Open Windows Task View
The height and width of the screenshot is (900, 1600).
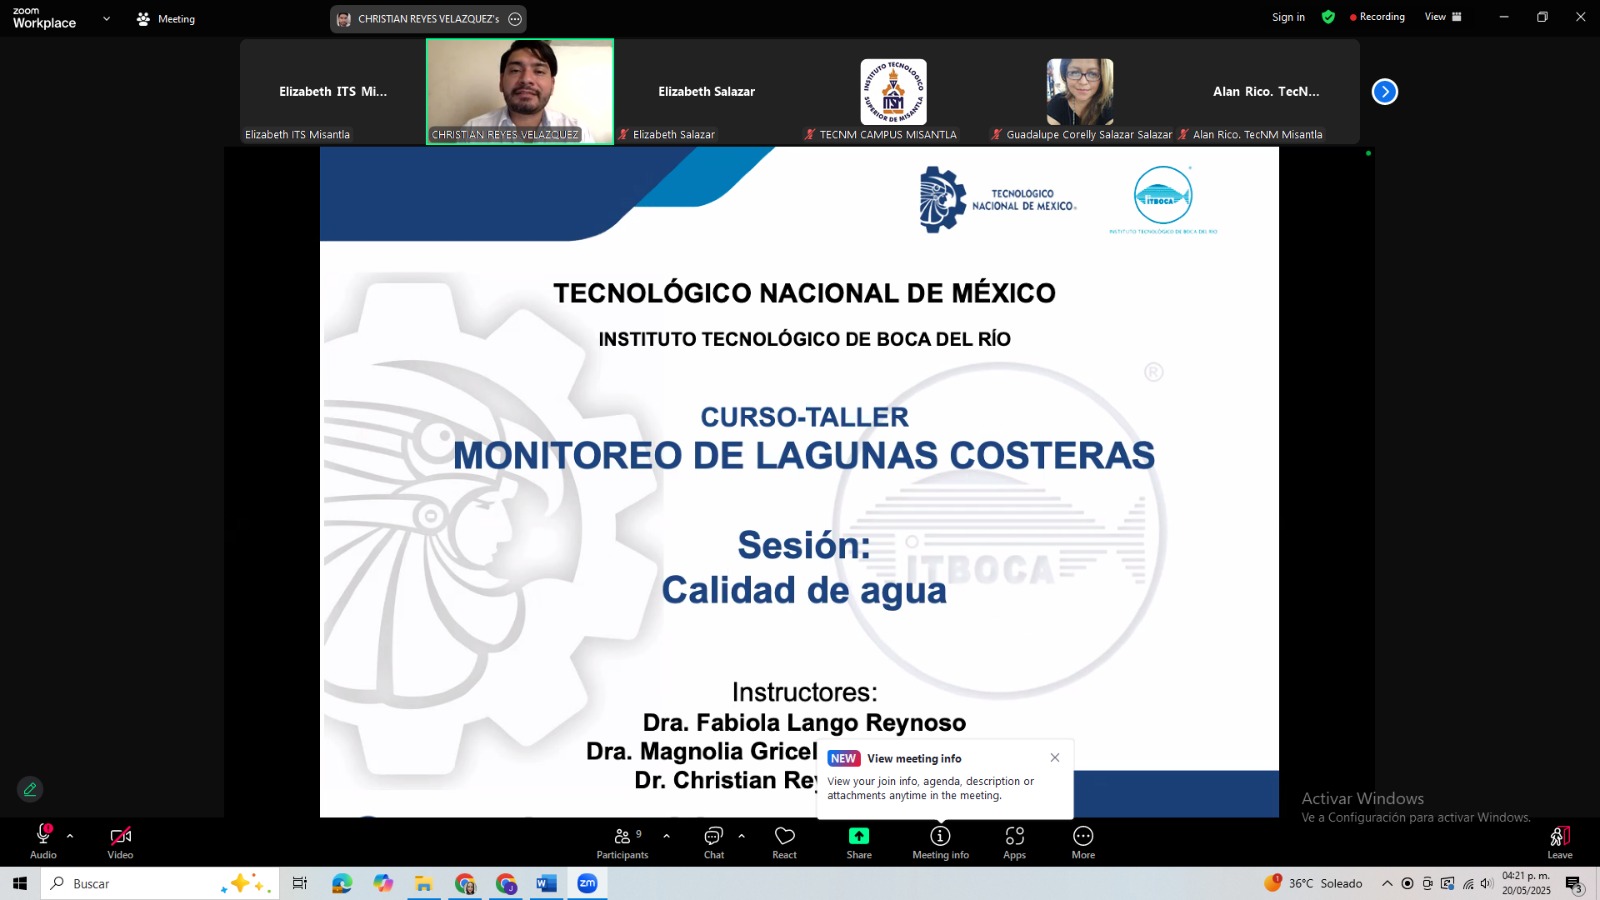(299, 884)
